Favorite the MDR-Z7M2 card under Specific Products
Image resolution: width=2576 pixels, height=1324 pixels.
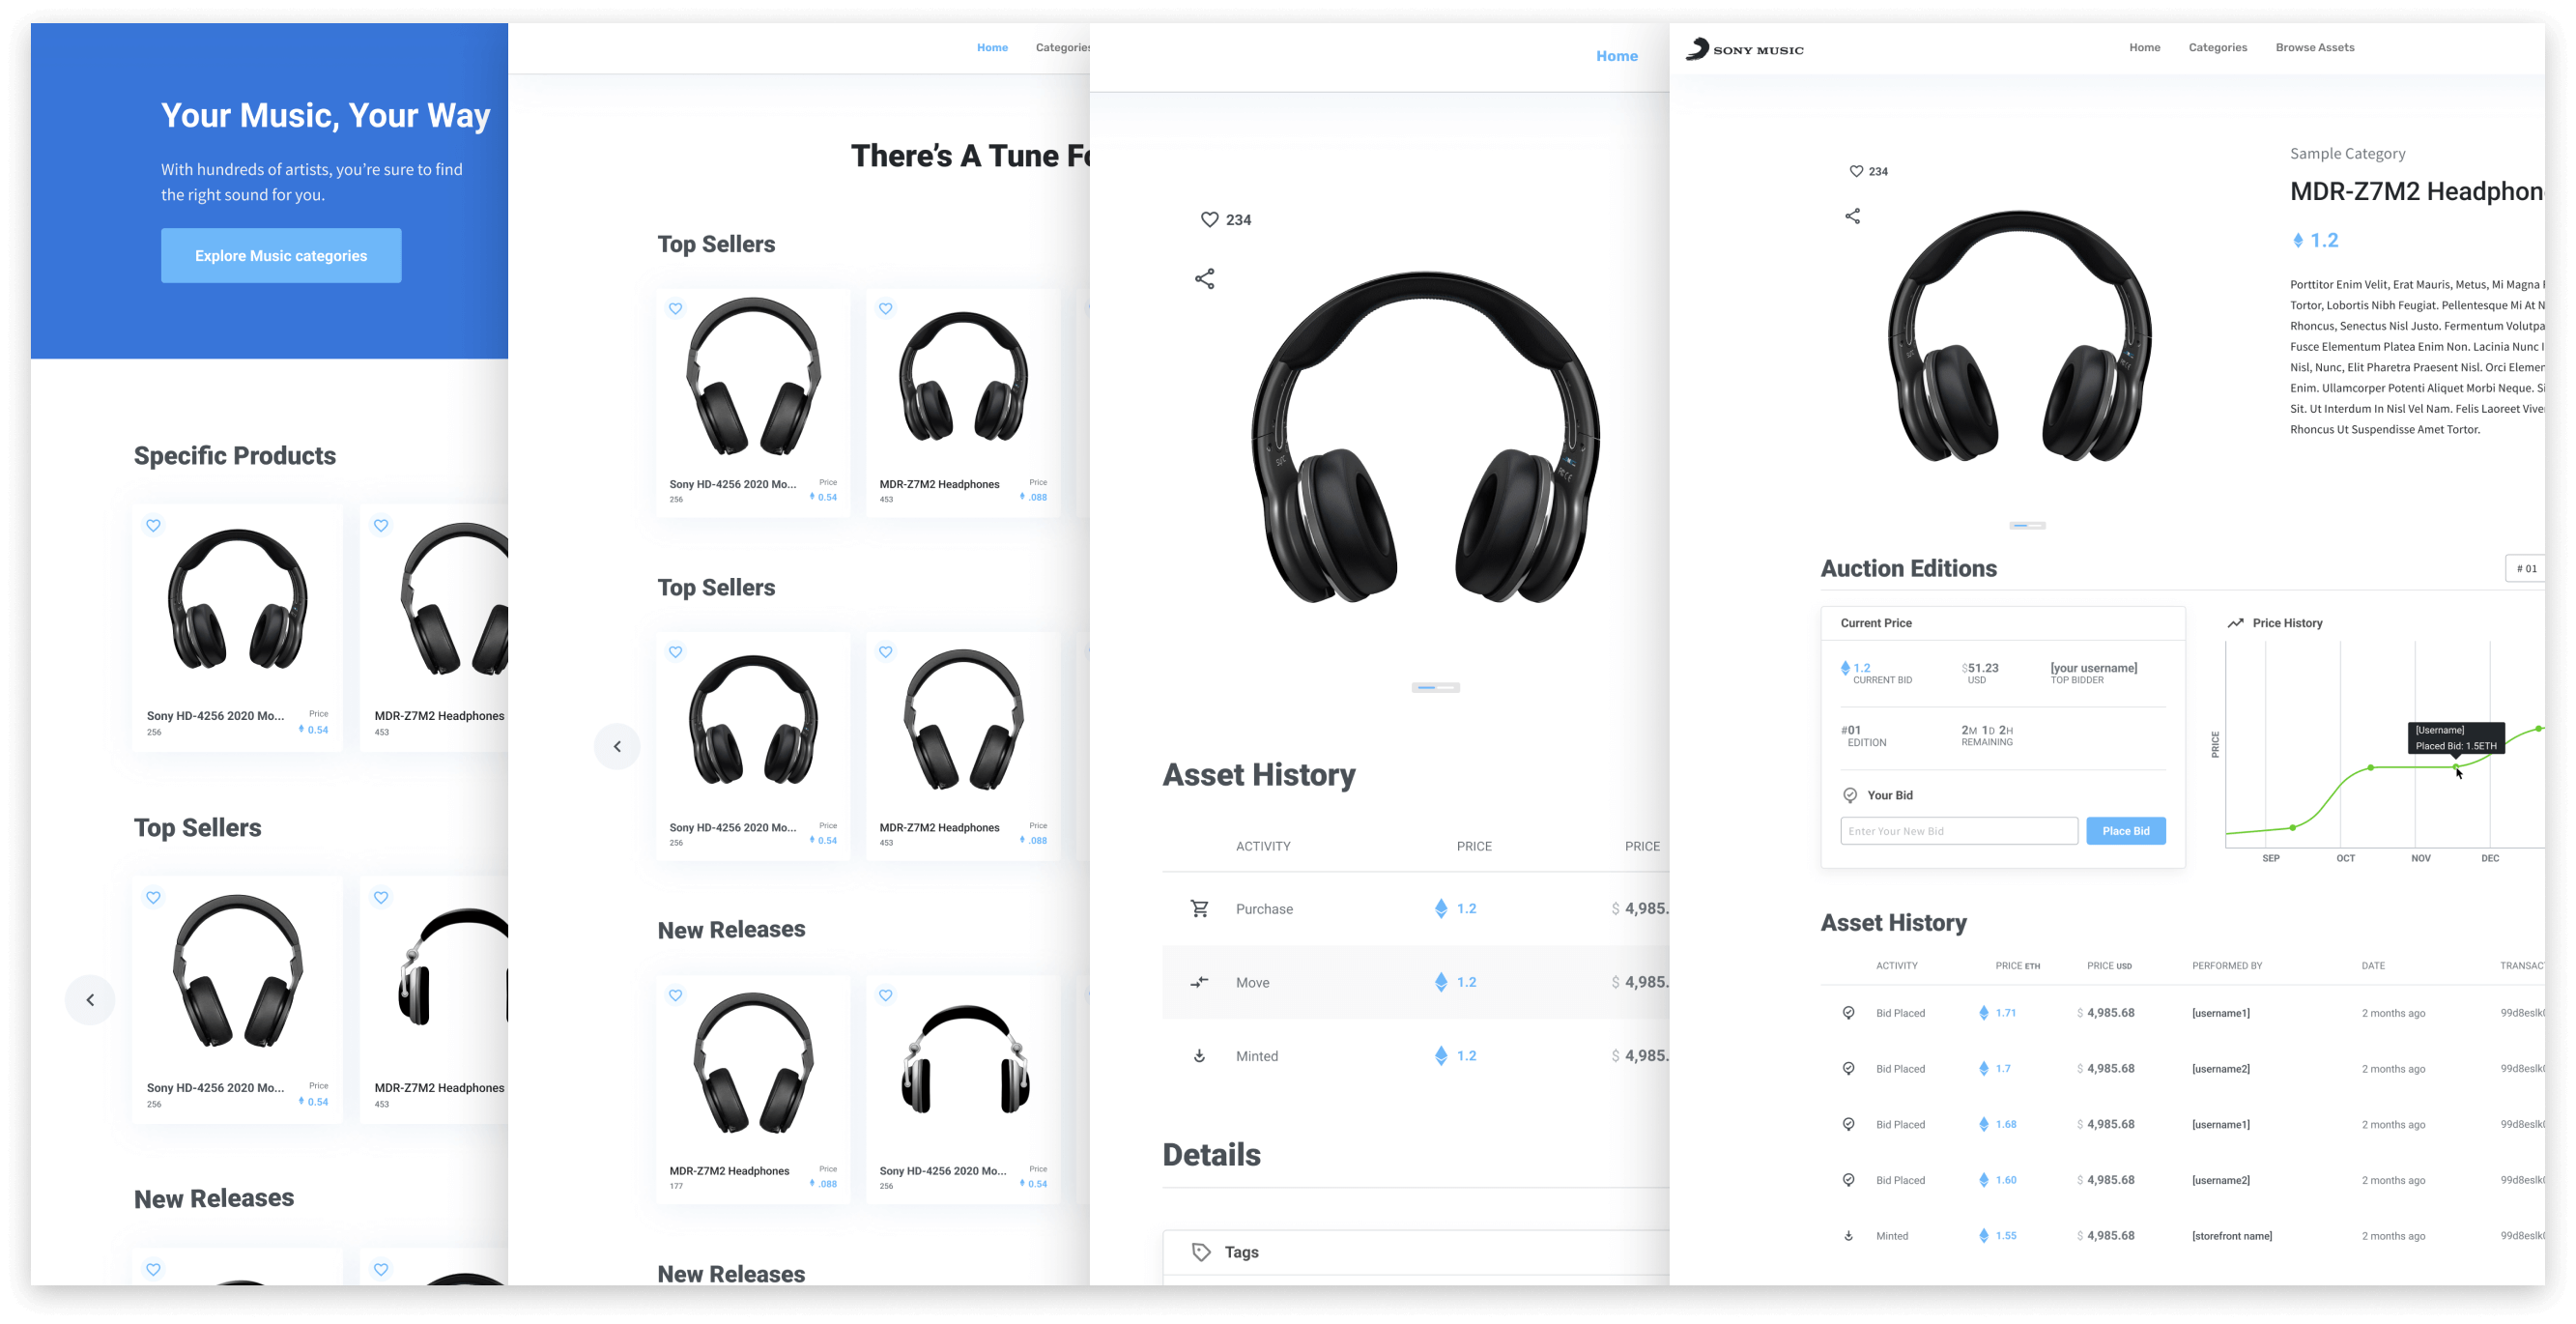(381, 525)
